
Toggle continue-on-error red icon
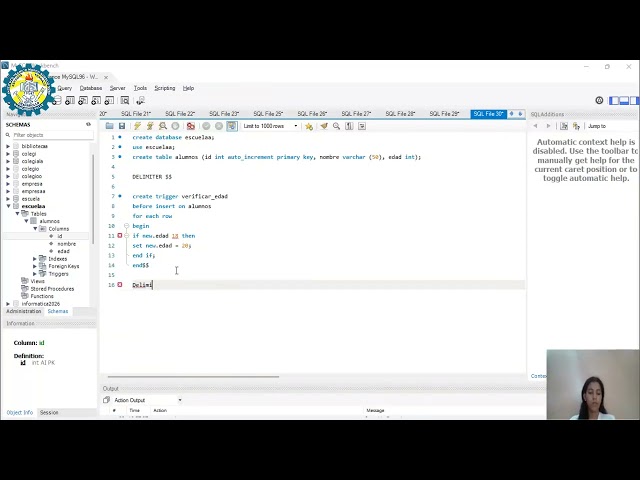(x=191, y=126)
